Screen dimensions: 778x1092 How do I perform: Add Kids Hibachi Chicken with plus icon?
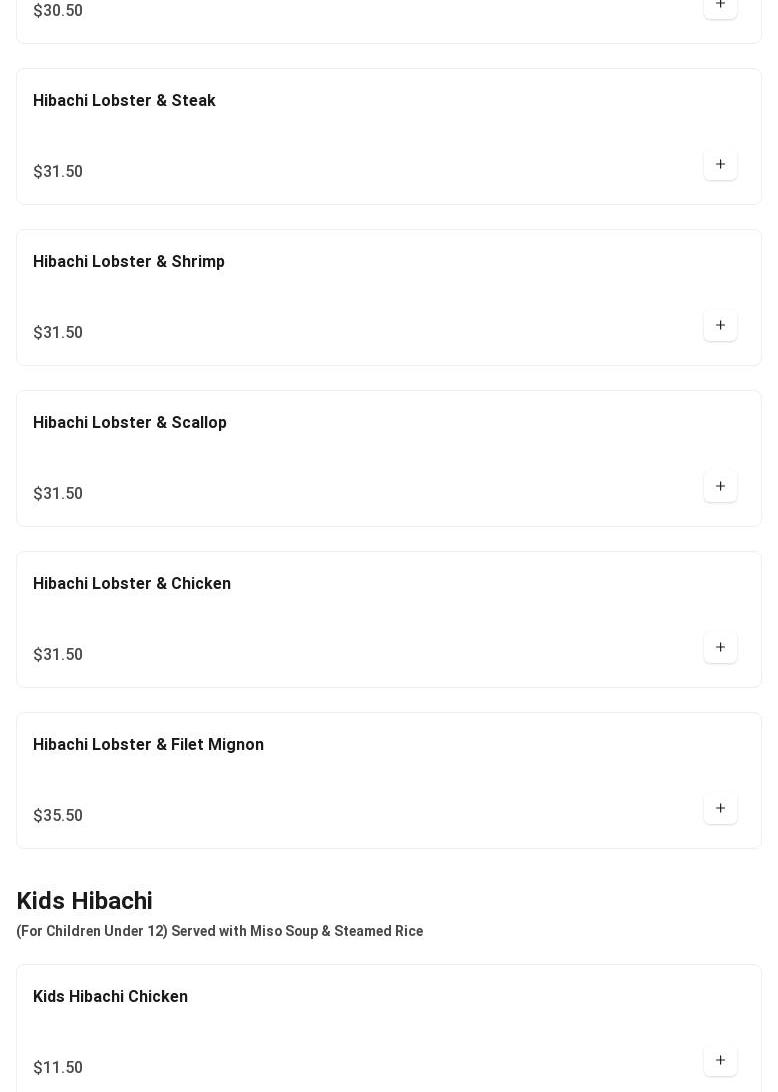click(720, 1061)
